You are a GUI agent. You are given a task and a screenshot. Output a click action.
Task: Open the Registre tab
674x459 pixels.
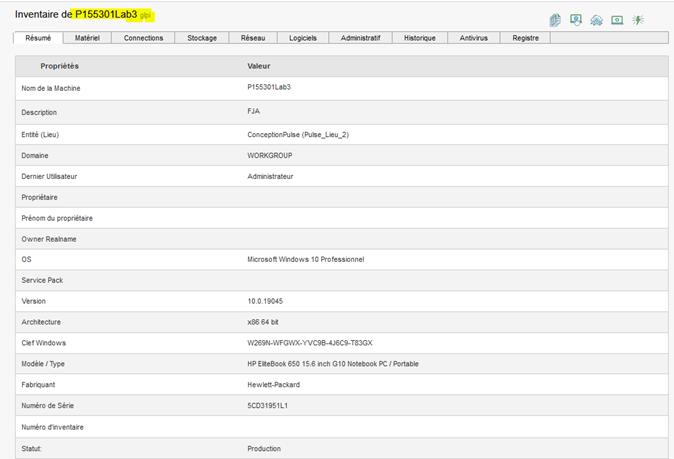pos(525,38)
